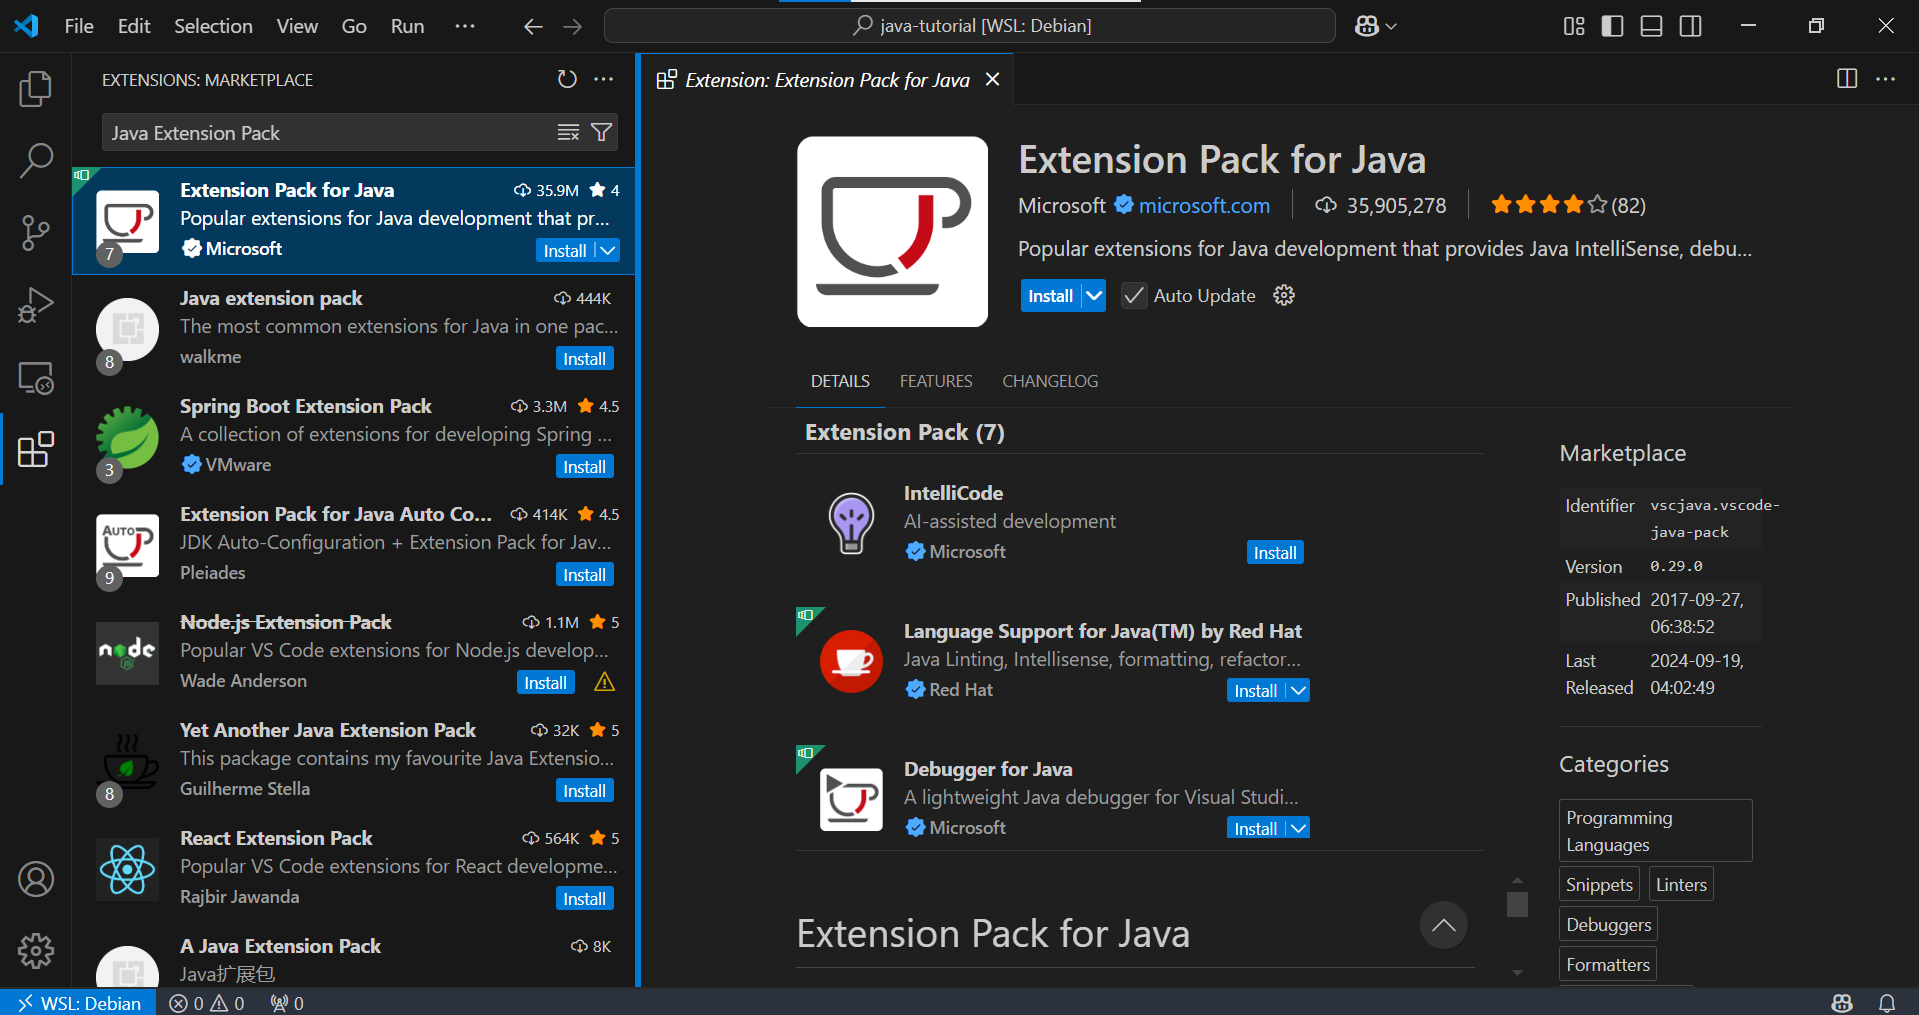The width and height of the screenshot is (1919, 1015).
Task: Open Source Control view
Action: tap(36, 233)
